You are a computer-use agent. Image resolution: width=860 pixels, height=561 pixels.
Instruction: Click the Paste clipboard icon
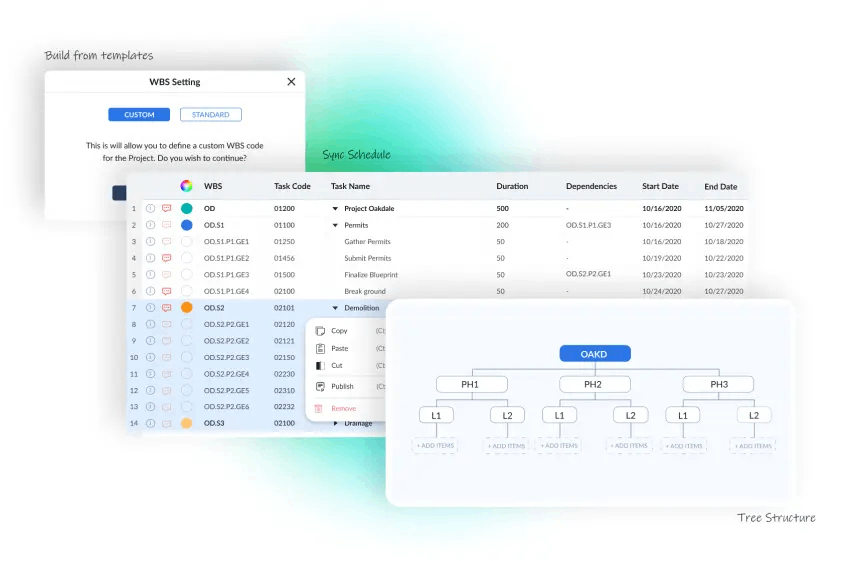pos(320,348)
